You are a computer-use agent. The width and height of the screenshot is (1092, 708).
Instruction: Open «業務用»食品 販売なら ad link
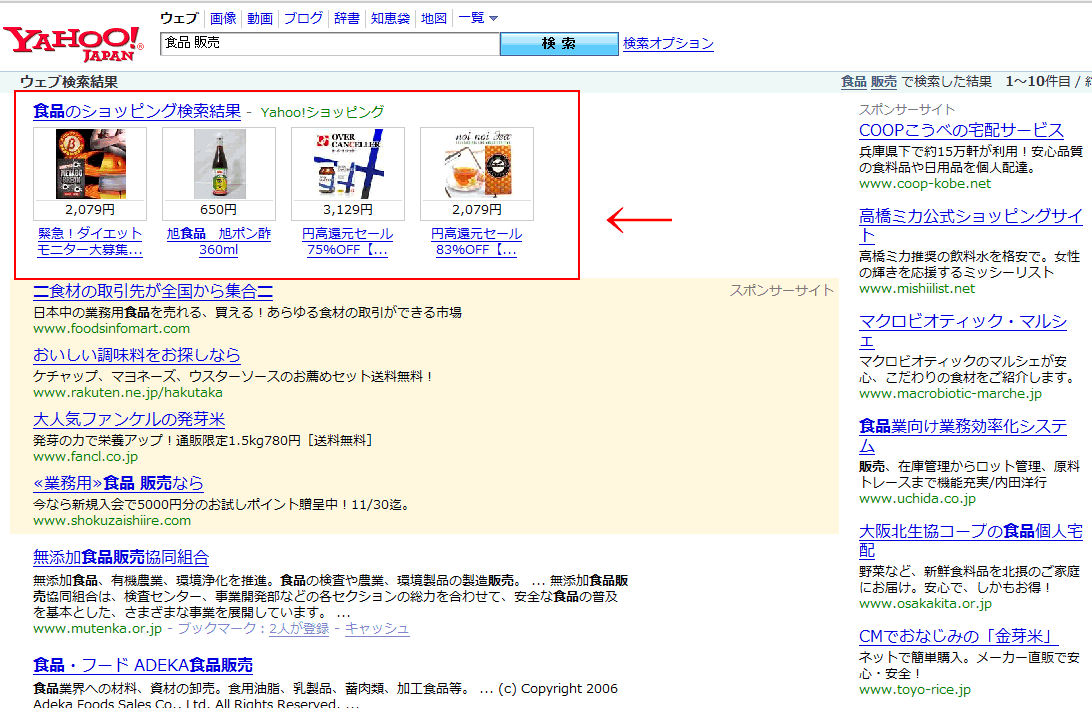point(118,483)
